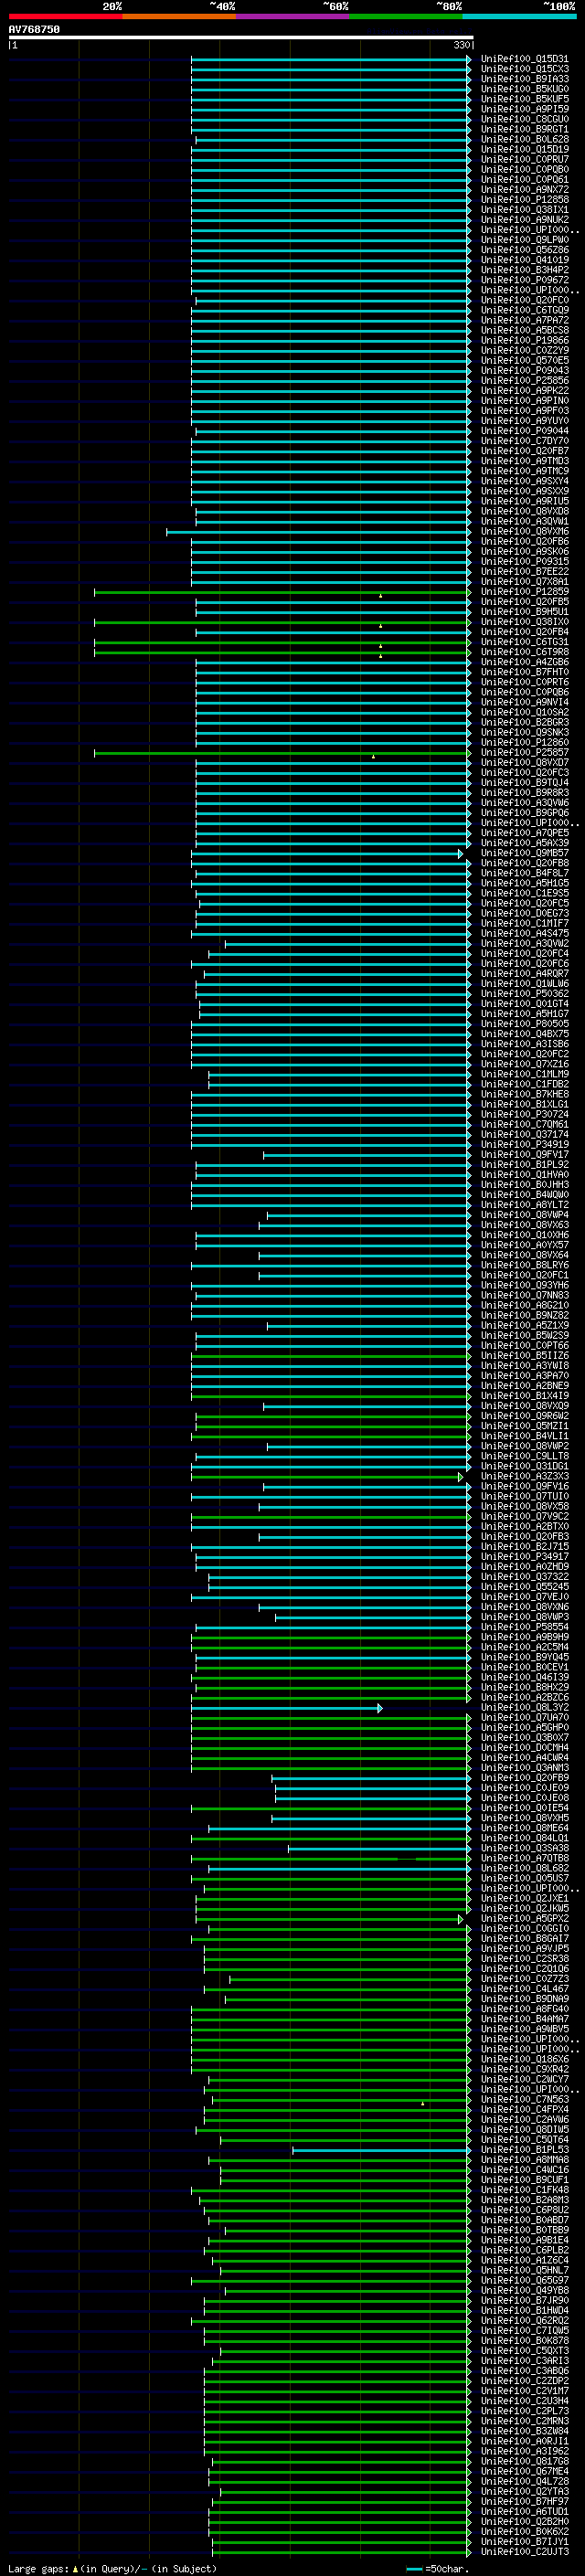Click hit label UniRef100_Q9MB57
585x2576 pixels.
tap(525, 853)
